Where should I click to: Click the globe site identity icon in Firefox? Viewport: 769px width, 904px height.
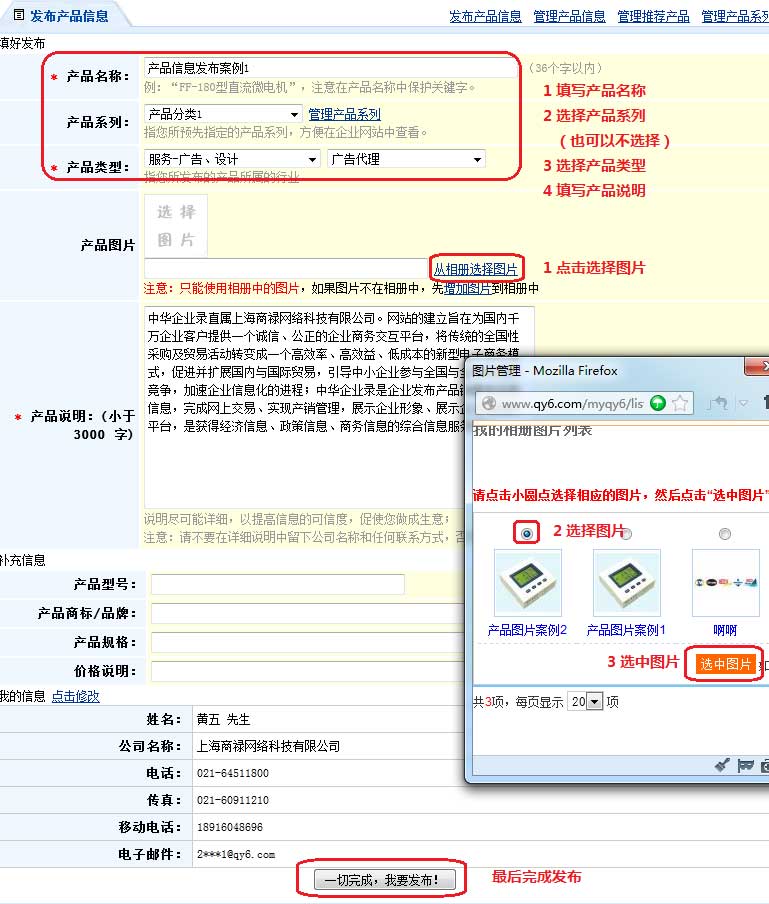tap(489, 404)
